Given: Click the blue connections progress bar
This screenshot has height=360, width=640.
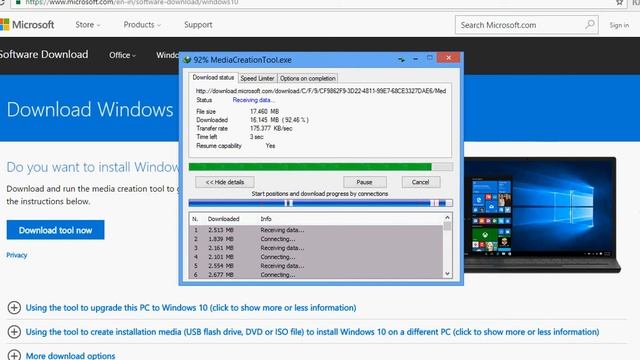Looking at the screenshot, I should coord(320,203).
